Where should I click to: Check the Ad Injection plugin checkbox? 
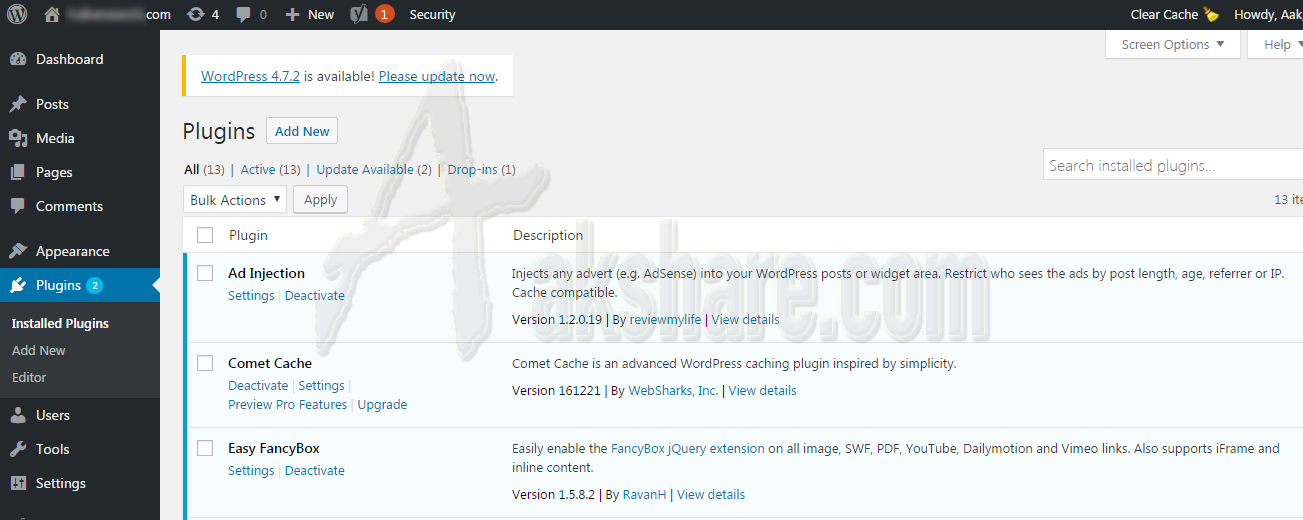(205, 273)
